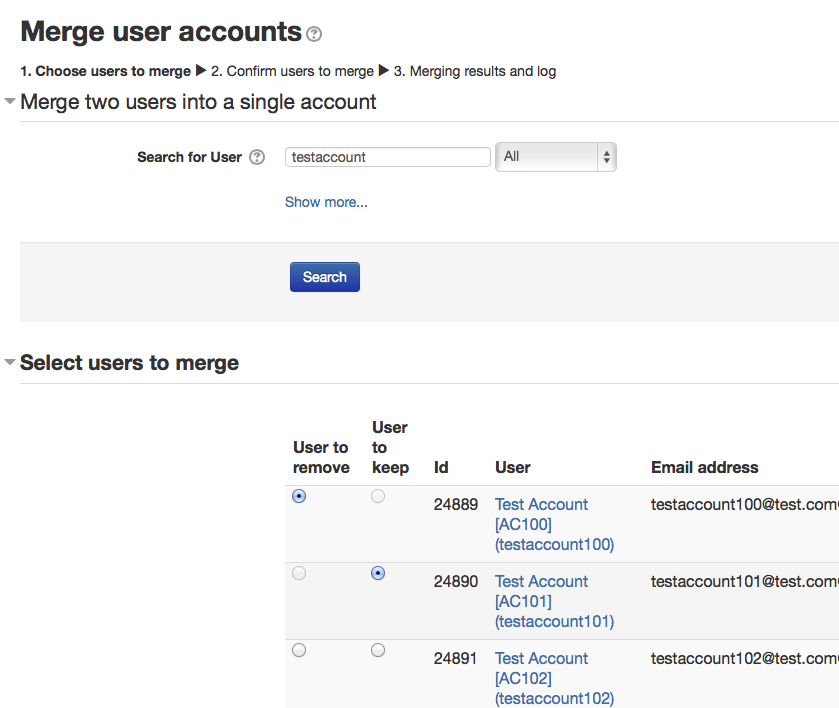Select remove radio for user 24889
This screenshot has height=708, width=839.
click(x=299, y=496)
